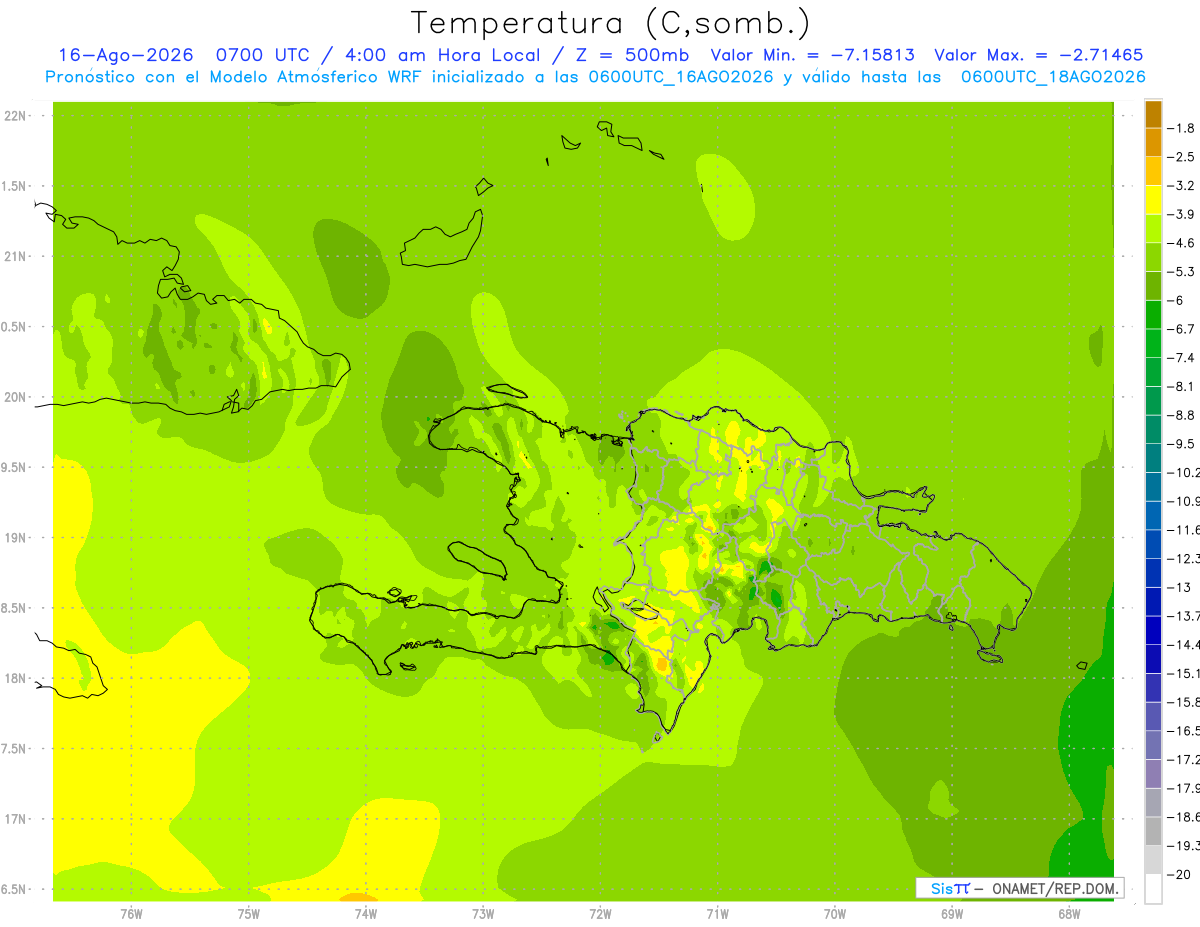Image resolution: width=1200 pixels, height=927 pixels.
Task: Pick the dark orange swatch above -1.8
Action: tap(1153, 114)
